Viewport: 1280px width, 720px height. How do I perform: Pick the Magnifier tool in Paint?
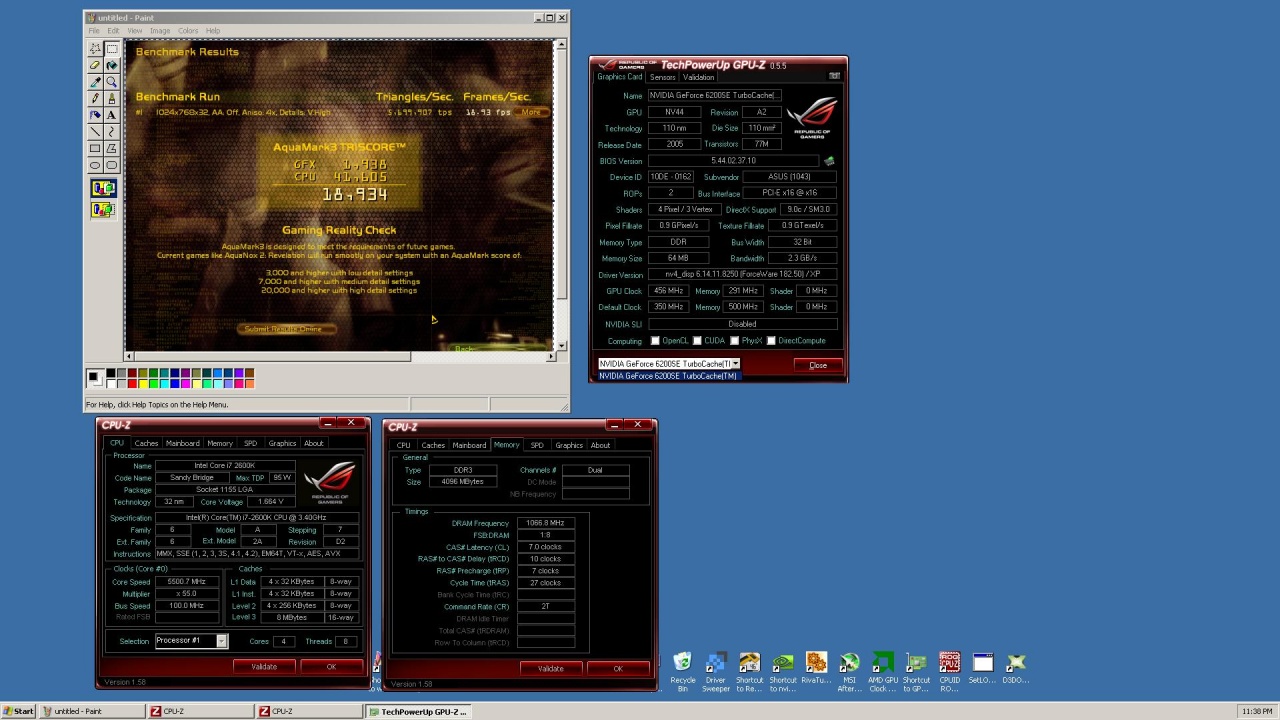112,82
